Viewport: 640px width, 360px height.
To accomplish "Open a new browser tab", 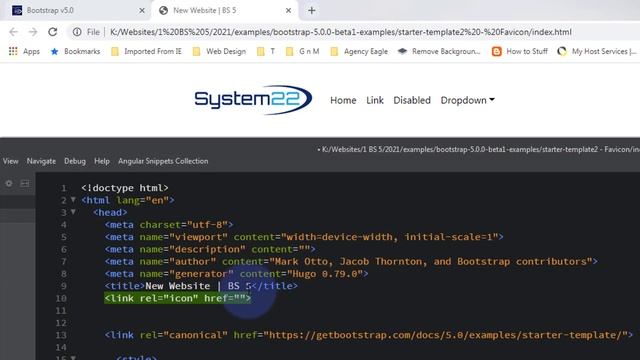I will coord(311,11).
